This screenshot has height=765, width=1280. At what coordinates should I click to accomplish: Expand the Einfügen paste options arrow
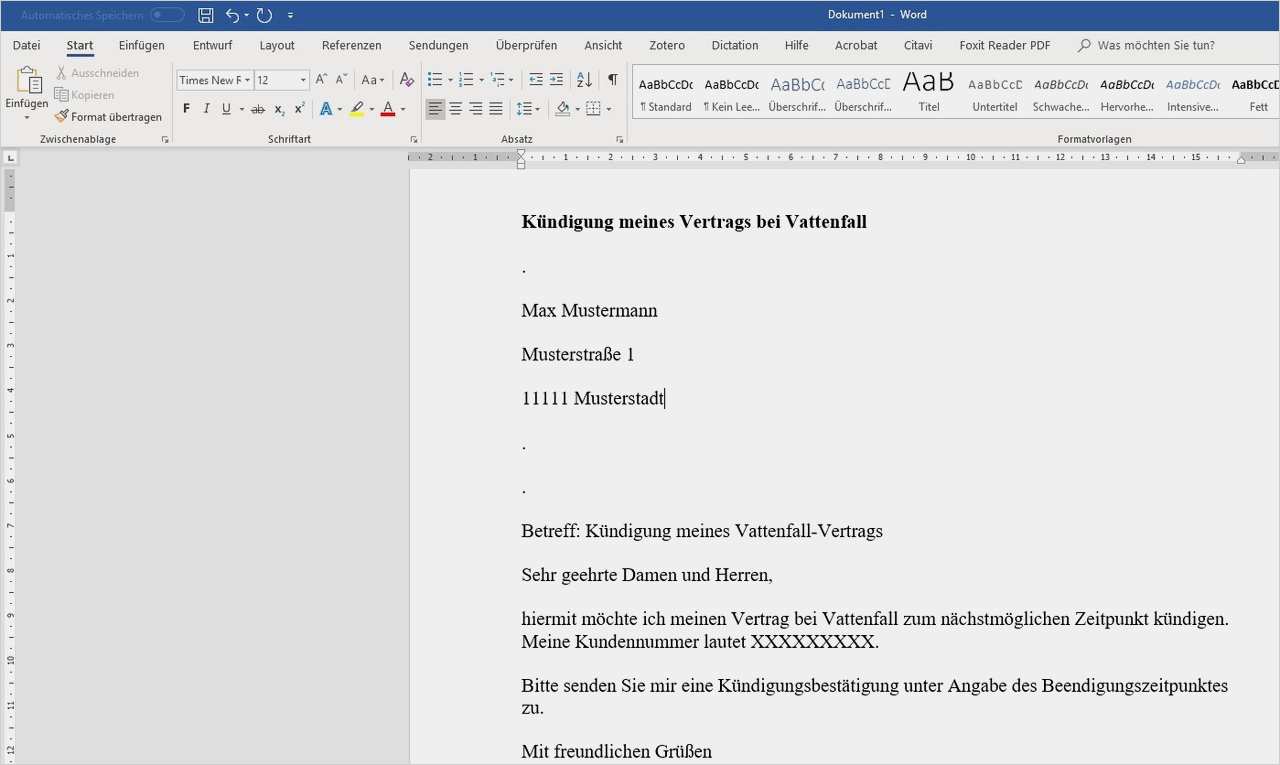point(27,118)
